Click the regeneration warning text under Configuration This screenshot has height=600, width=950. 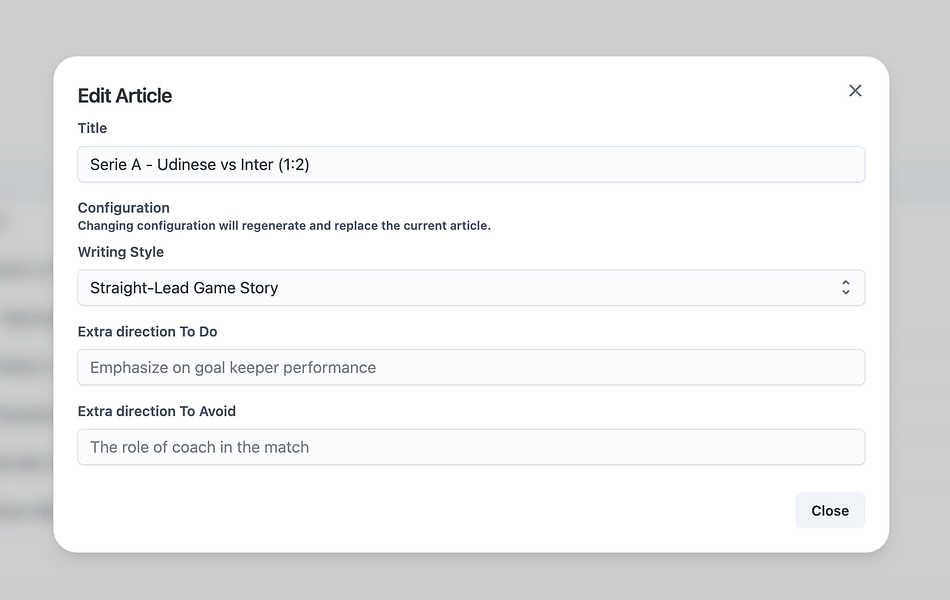click(x=284, y=226)
